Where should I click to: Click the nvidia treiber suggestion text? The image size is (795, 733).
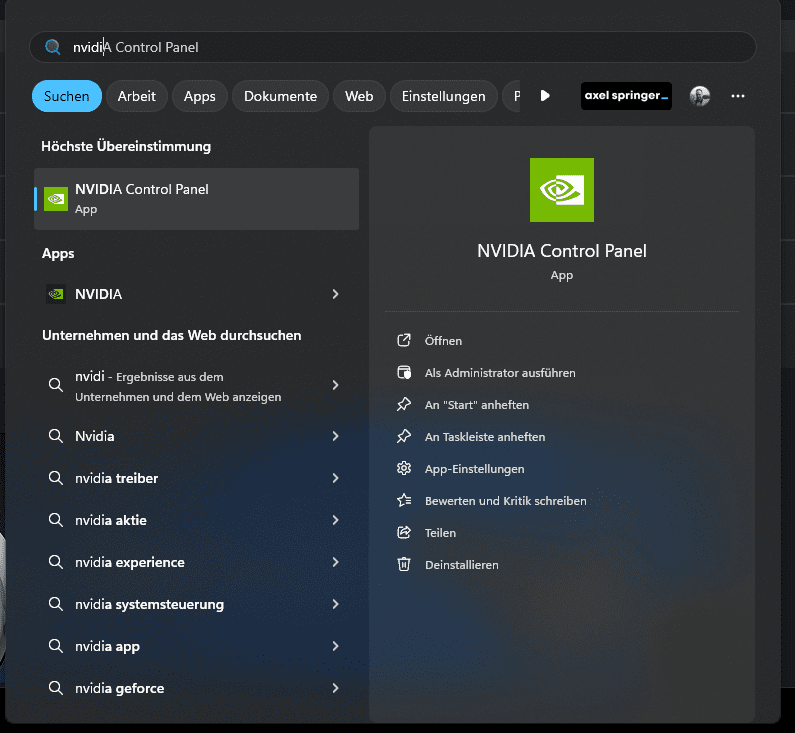click(x=117, y=478)
